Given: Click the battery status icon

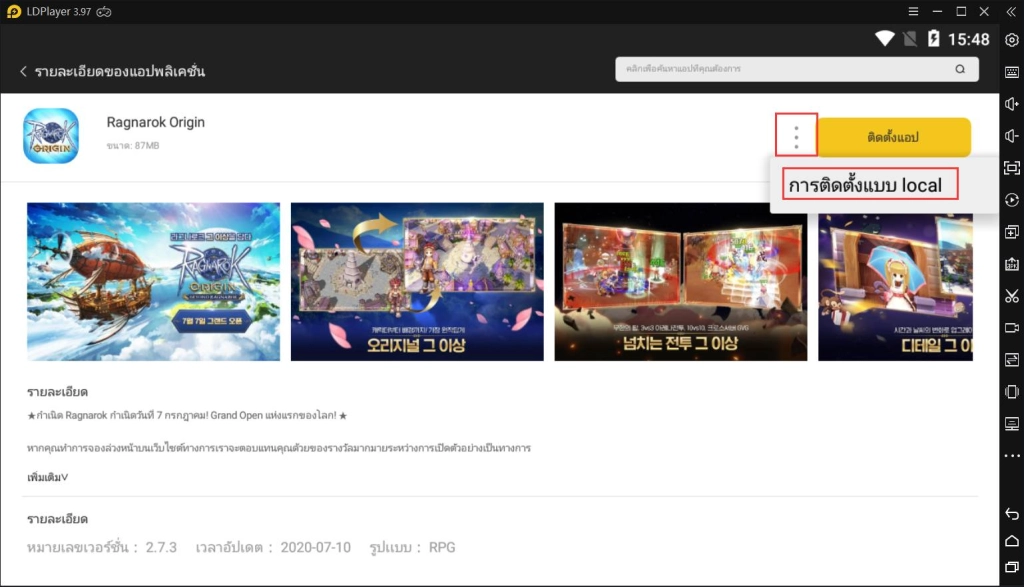Looking at the screenshot, I should (934, 39).
